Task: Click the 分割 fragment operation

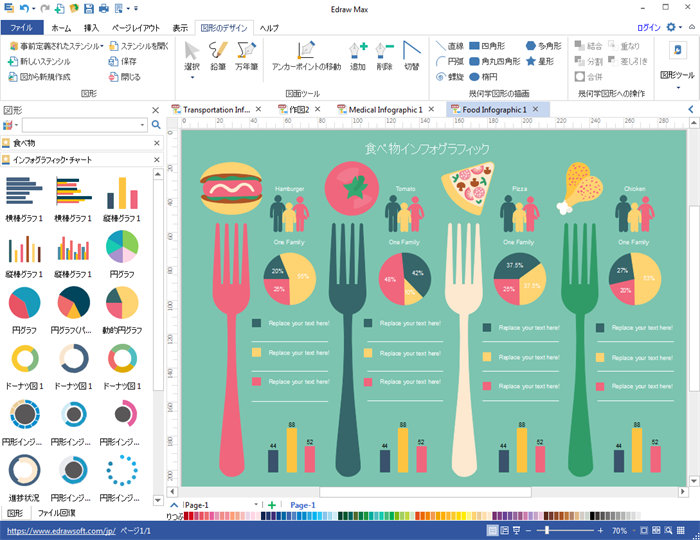Action: pyautogui.click(x=588, y=61)
